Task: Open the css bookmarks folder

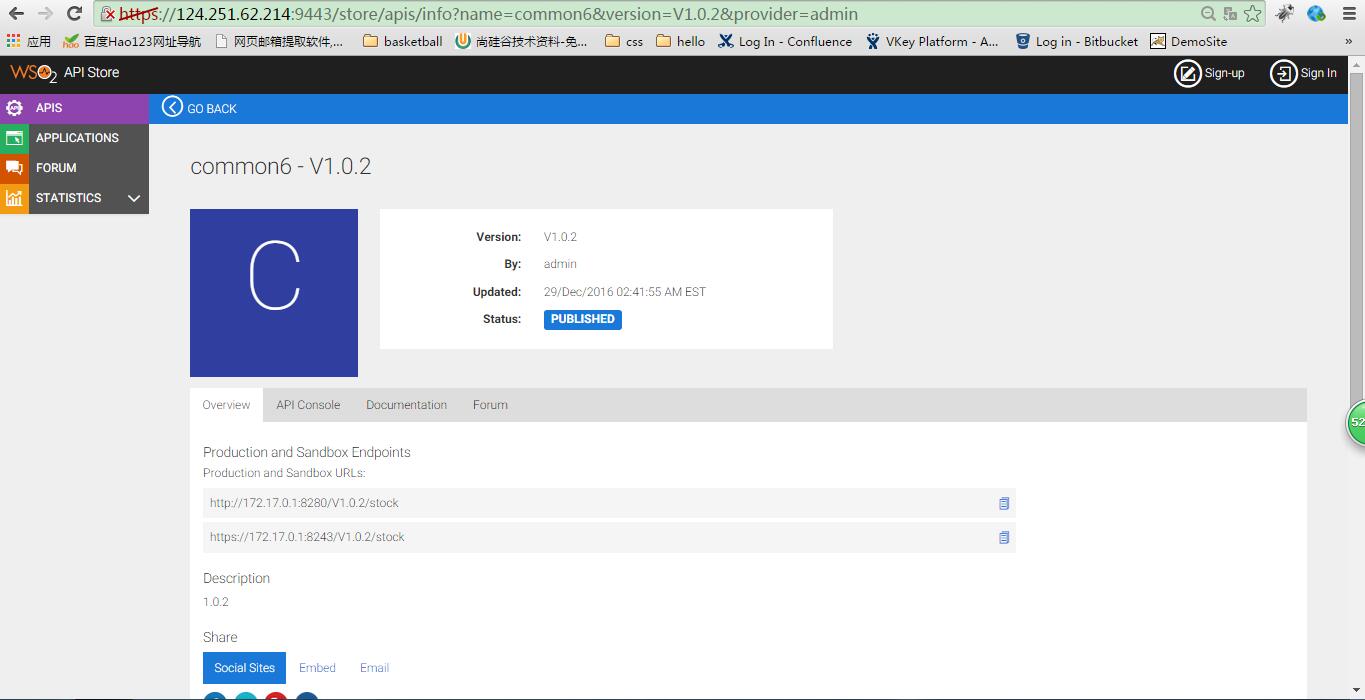Action: click(624, 41)
